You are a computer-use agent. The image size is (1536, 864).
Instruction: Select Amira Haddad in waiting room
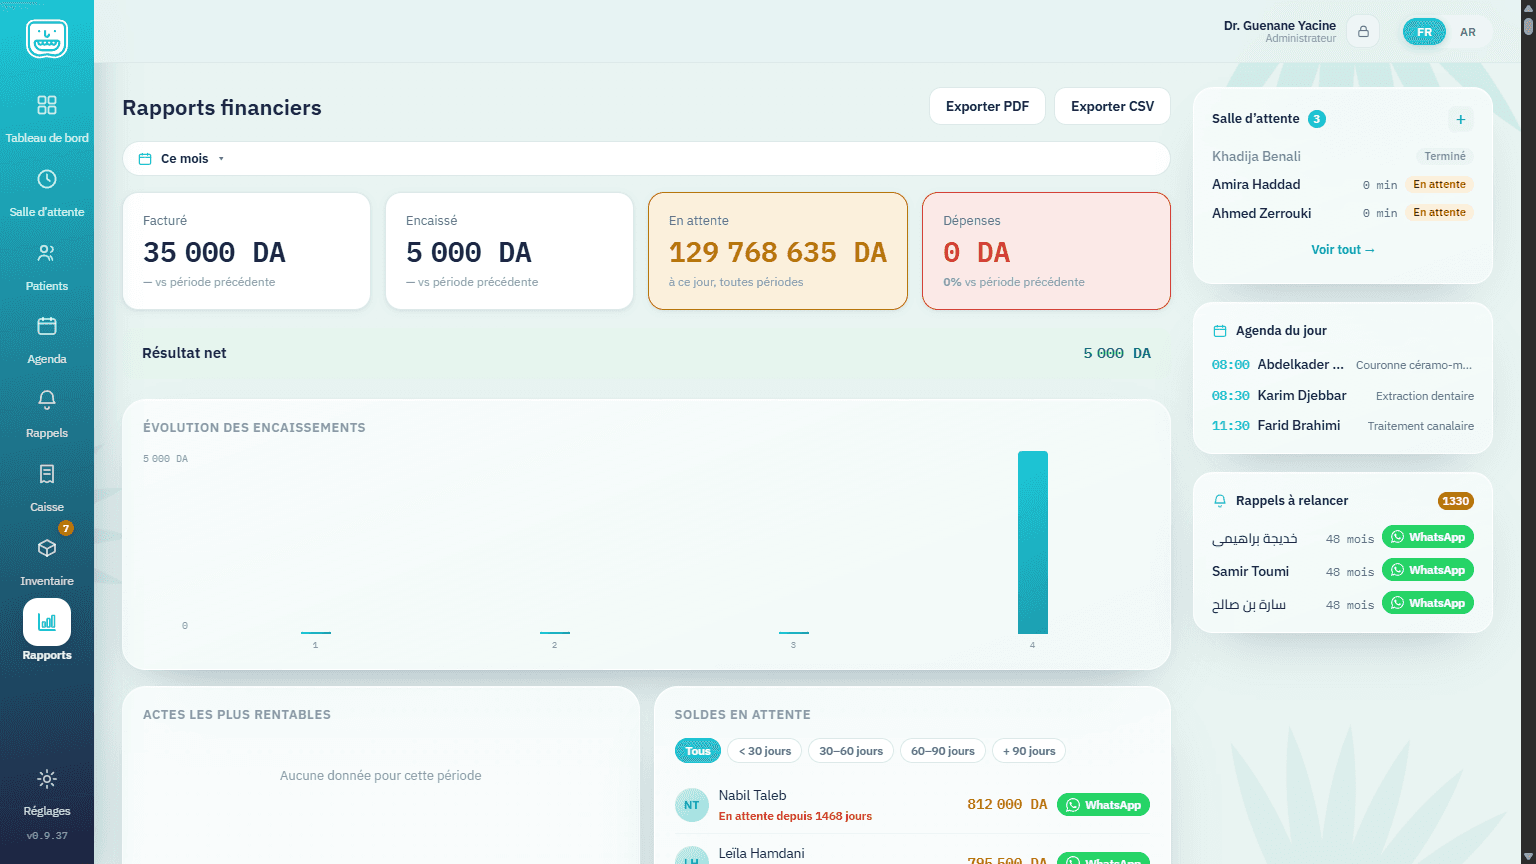(1342, 185)
